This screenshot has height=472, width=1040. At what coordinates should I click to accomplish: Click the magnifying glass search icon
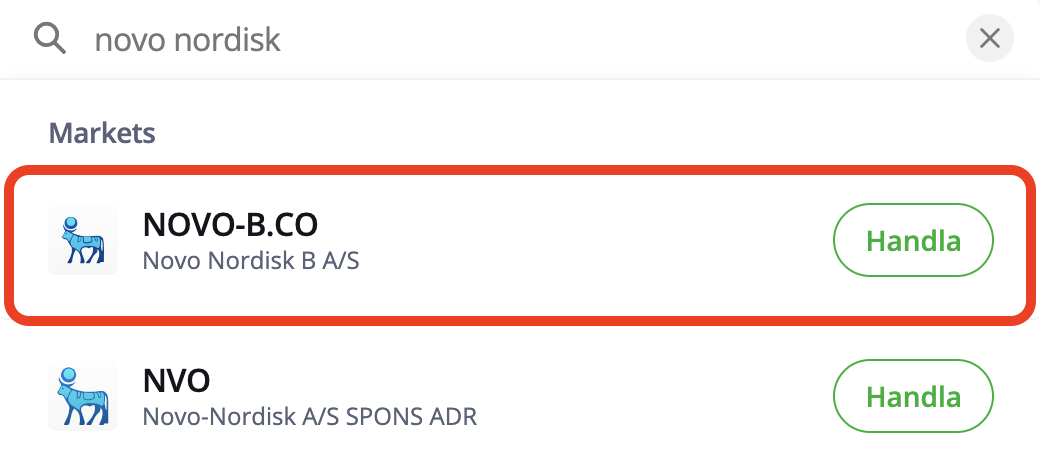tap(49, 39)
